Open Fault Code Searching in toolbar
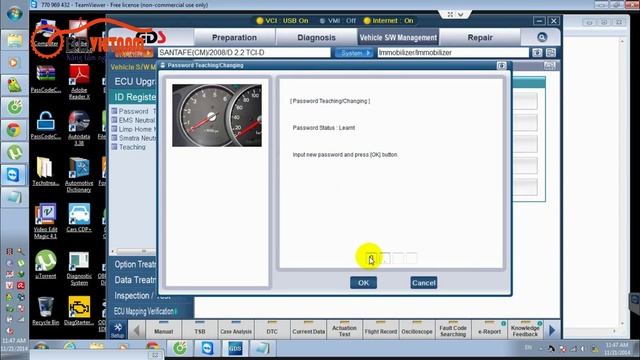Screen dimensions: 640x360 pyautogui.click(x=453, y=330)
